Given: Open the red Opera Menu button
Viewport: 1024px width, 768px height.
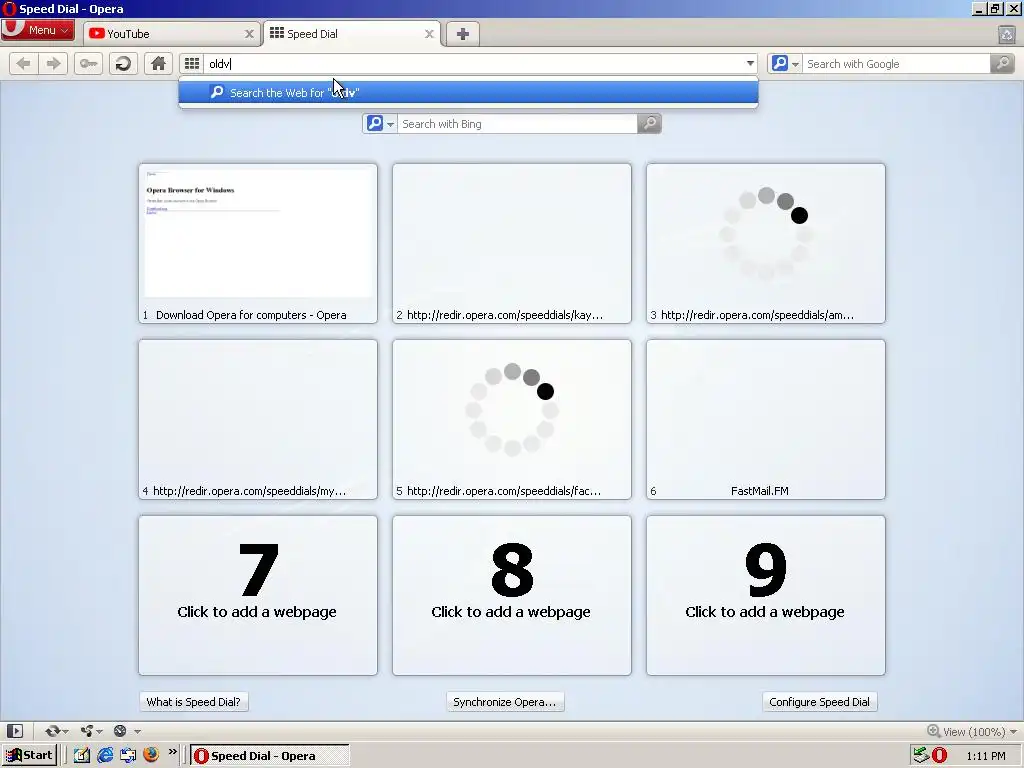Looking at the screenshot, I should [x=37, y=30].
